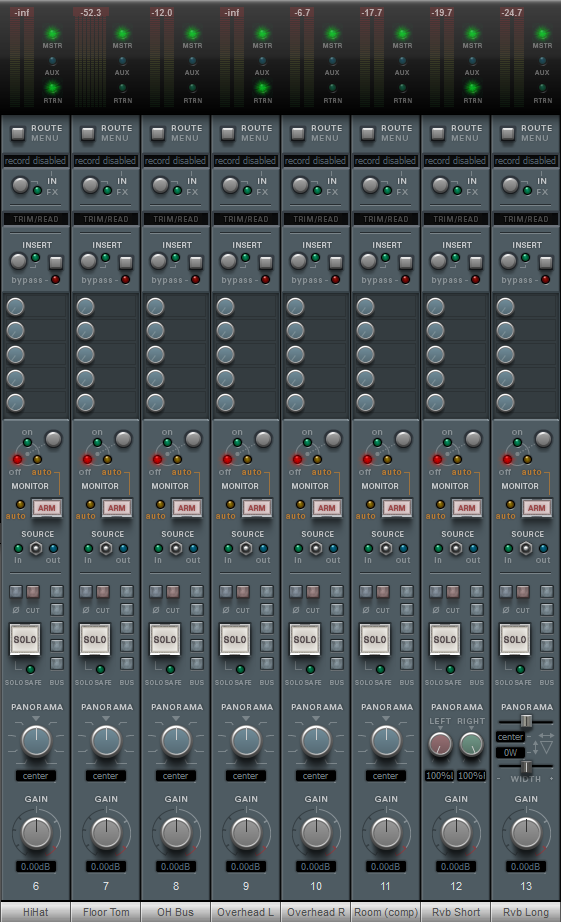The image size is (561, 922).
Task: Open TRIM/READ automation mode on Room (comp)
Action: pos(386,219)
